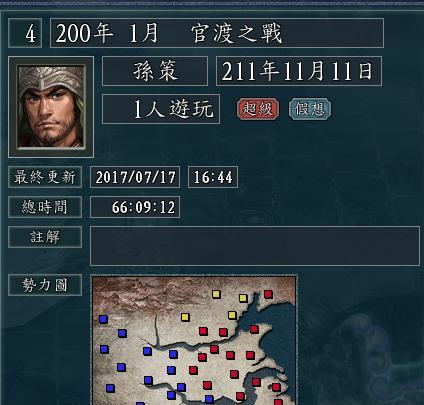Viewport: 424px width, 405px height.
Task: Click the empty 註解 comment input field
Action: 255,246
